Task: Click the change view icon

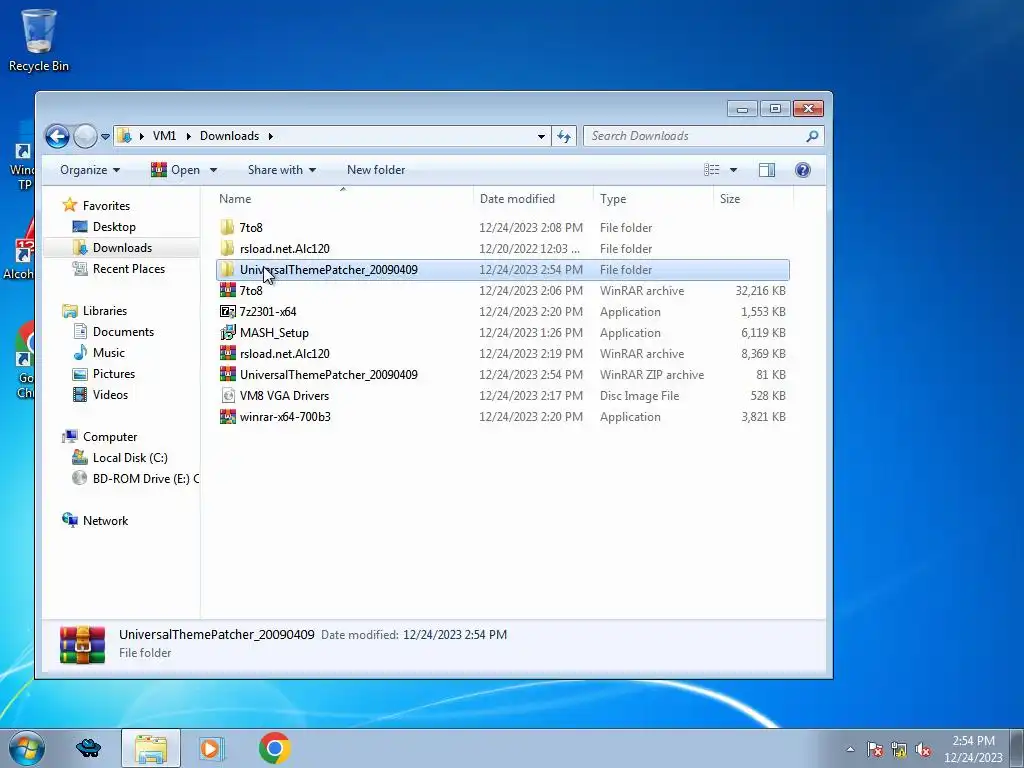Action: point(712,170)
